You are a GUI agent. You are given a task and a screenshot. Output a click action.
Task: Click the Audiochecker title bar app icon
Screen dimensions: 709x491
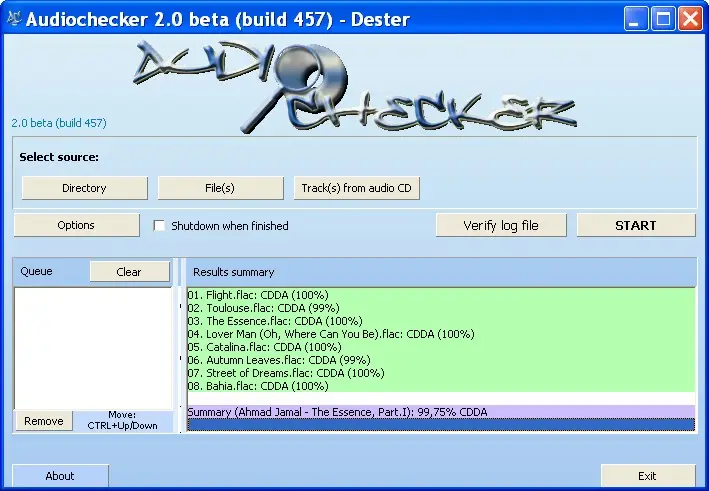[x=14, y=19]
